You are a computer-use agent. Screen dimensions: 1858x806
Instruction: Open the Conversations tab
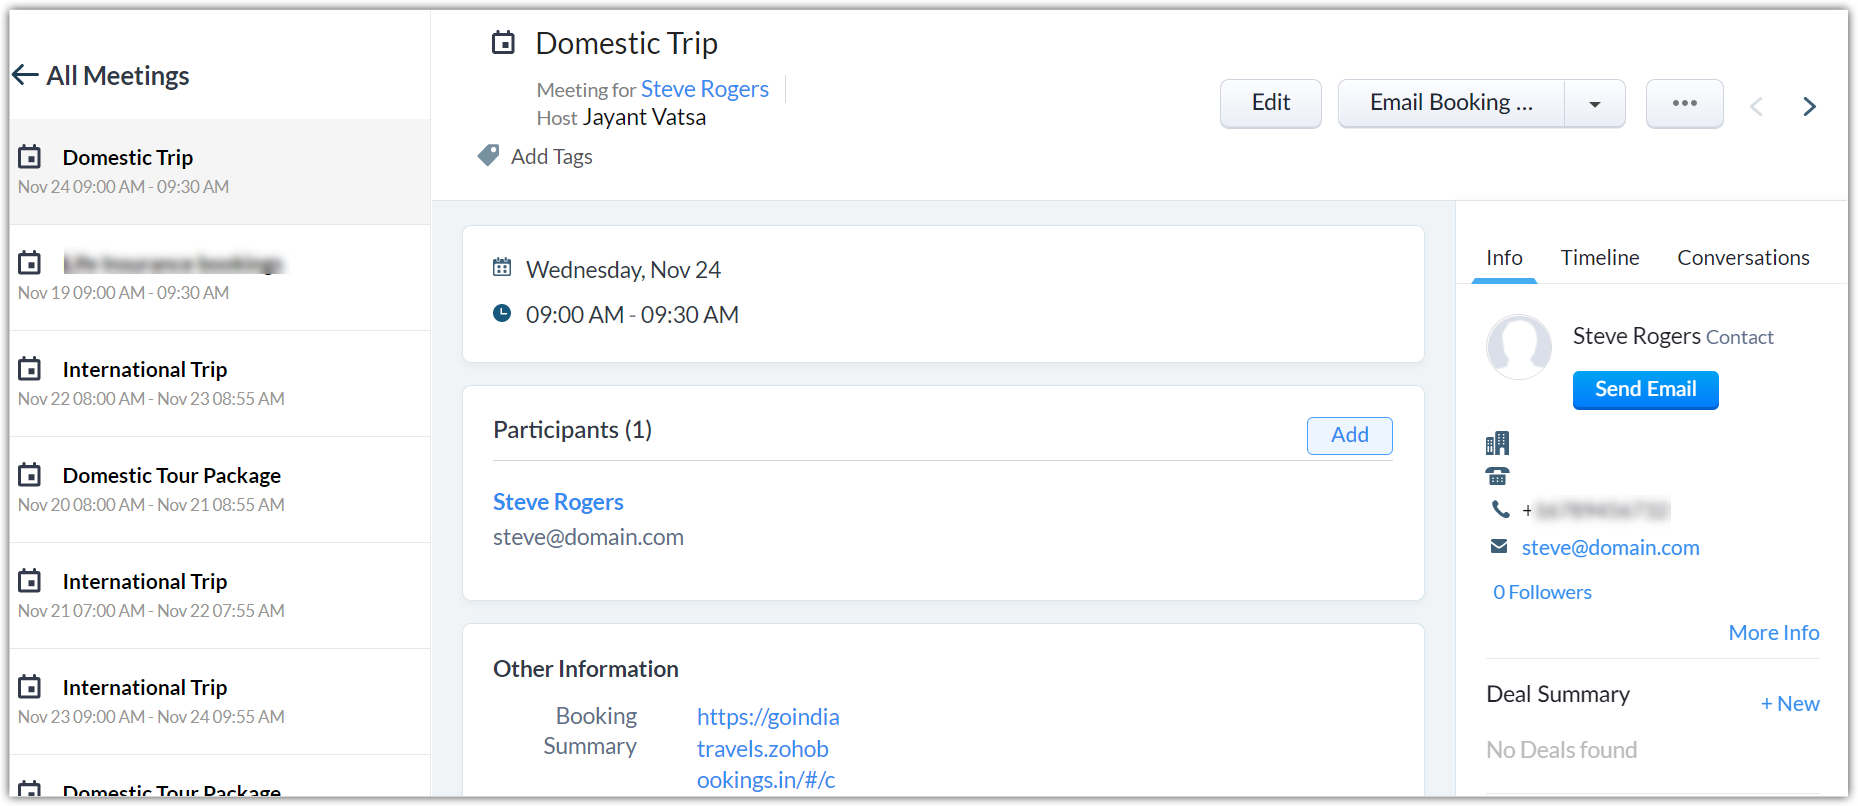coord(1742,258)
